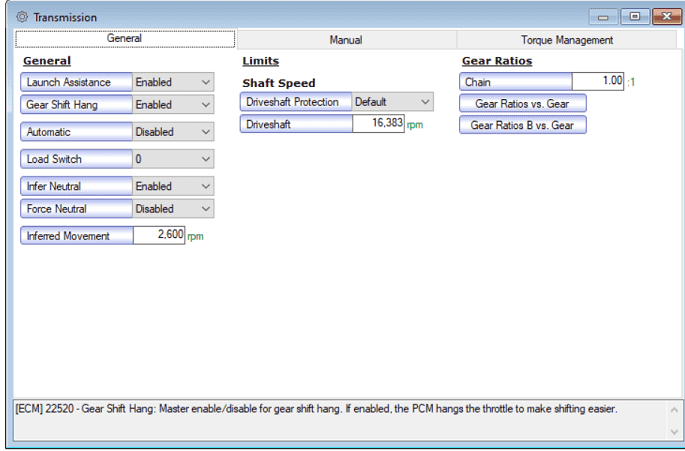Click the Shaft Speed subheading

pyautogui.click(x=279, y=83)
